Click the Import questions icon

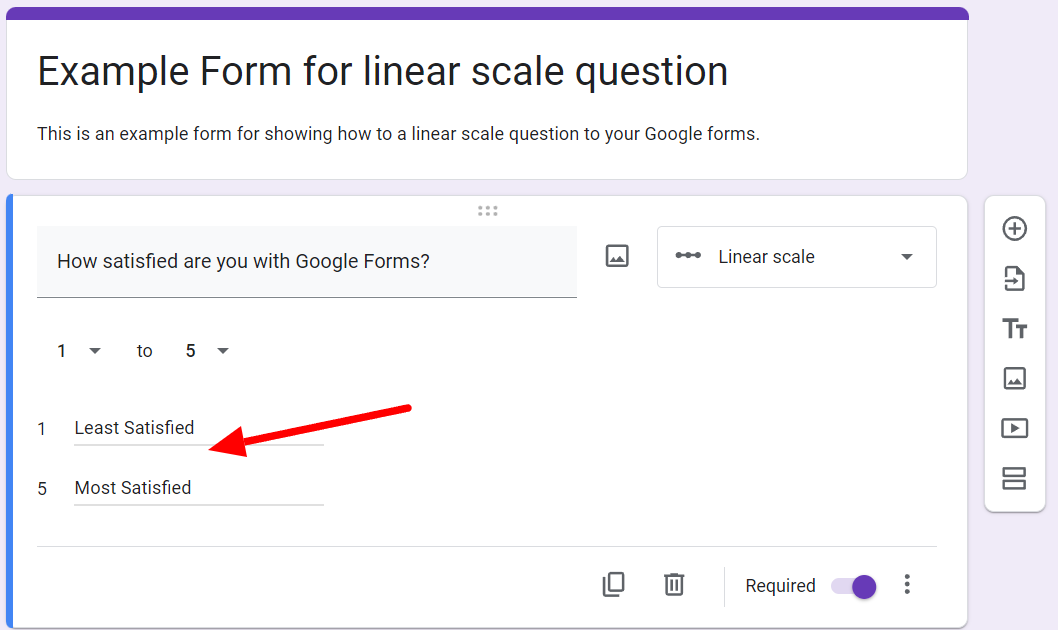tap(1014, 279)
